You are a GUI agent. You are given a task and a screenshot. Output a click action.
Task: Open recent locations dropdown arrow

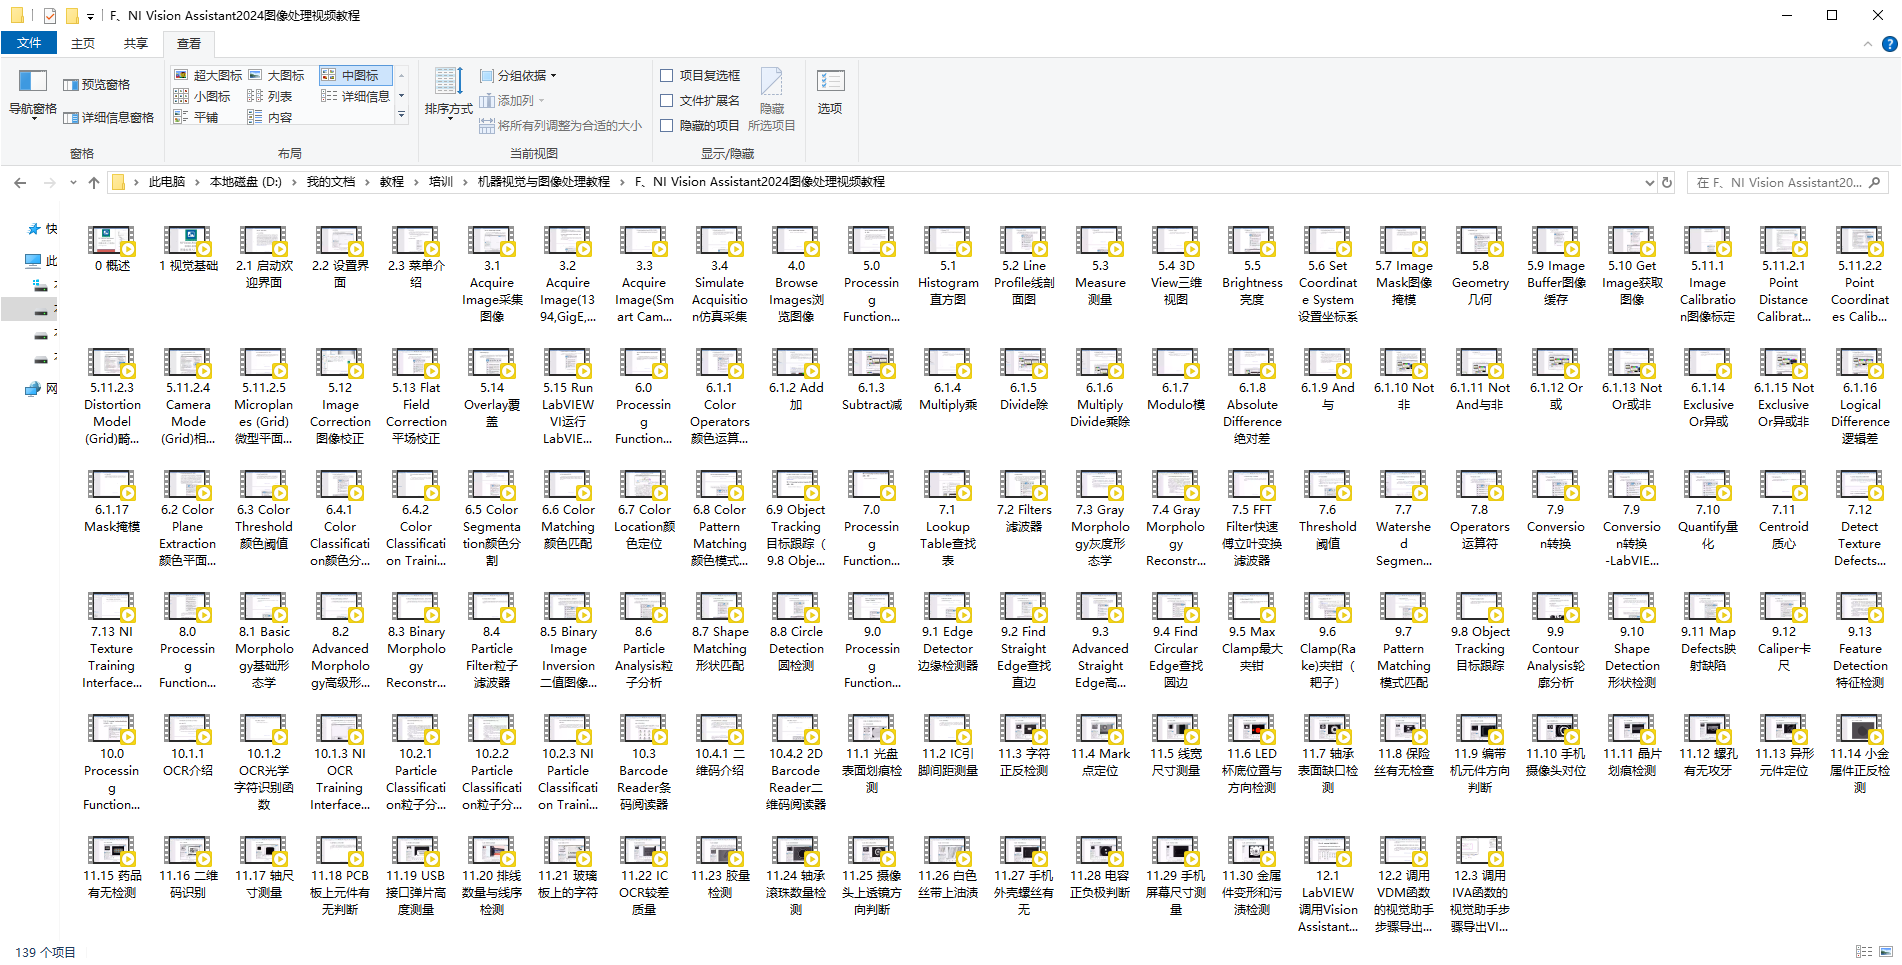click(73, 182)
